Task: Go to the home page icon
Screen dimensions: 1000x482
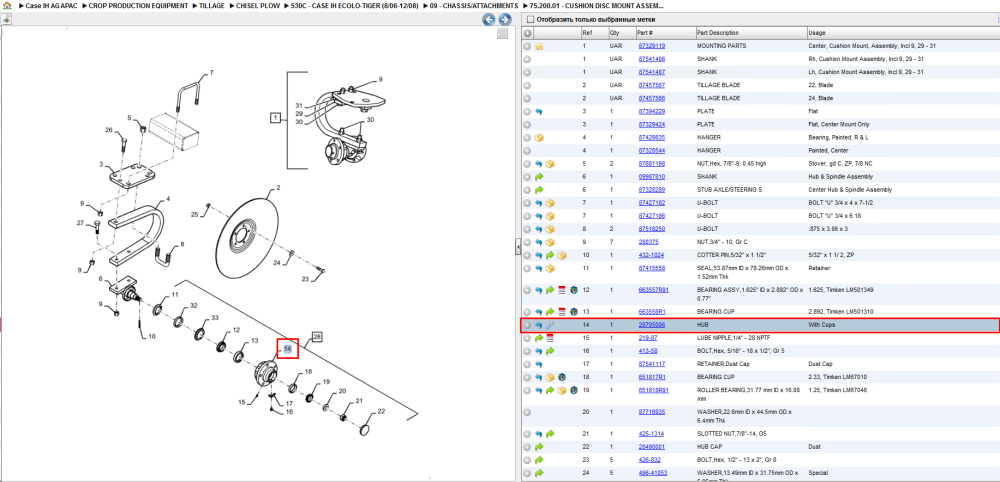Action: click(x=7, y=6)
